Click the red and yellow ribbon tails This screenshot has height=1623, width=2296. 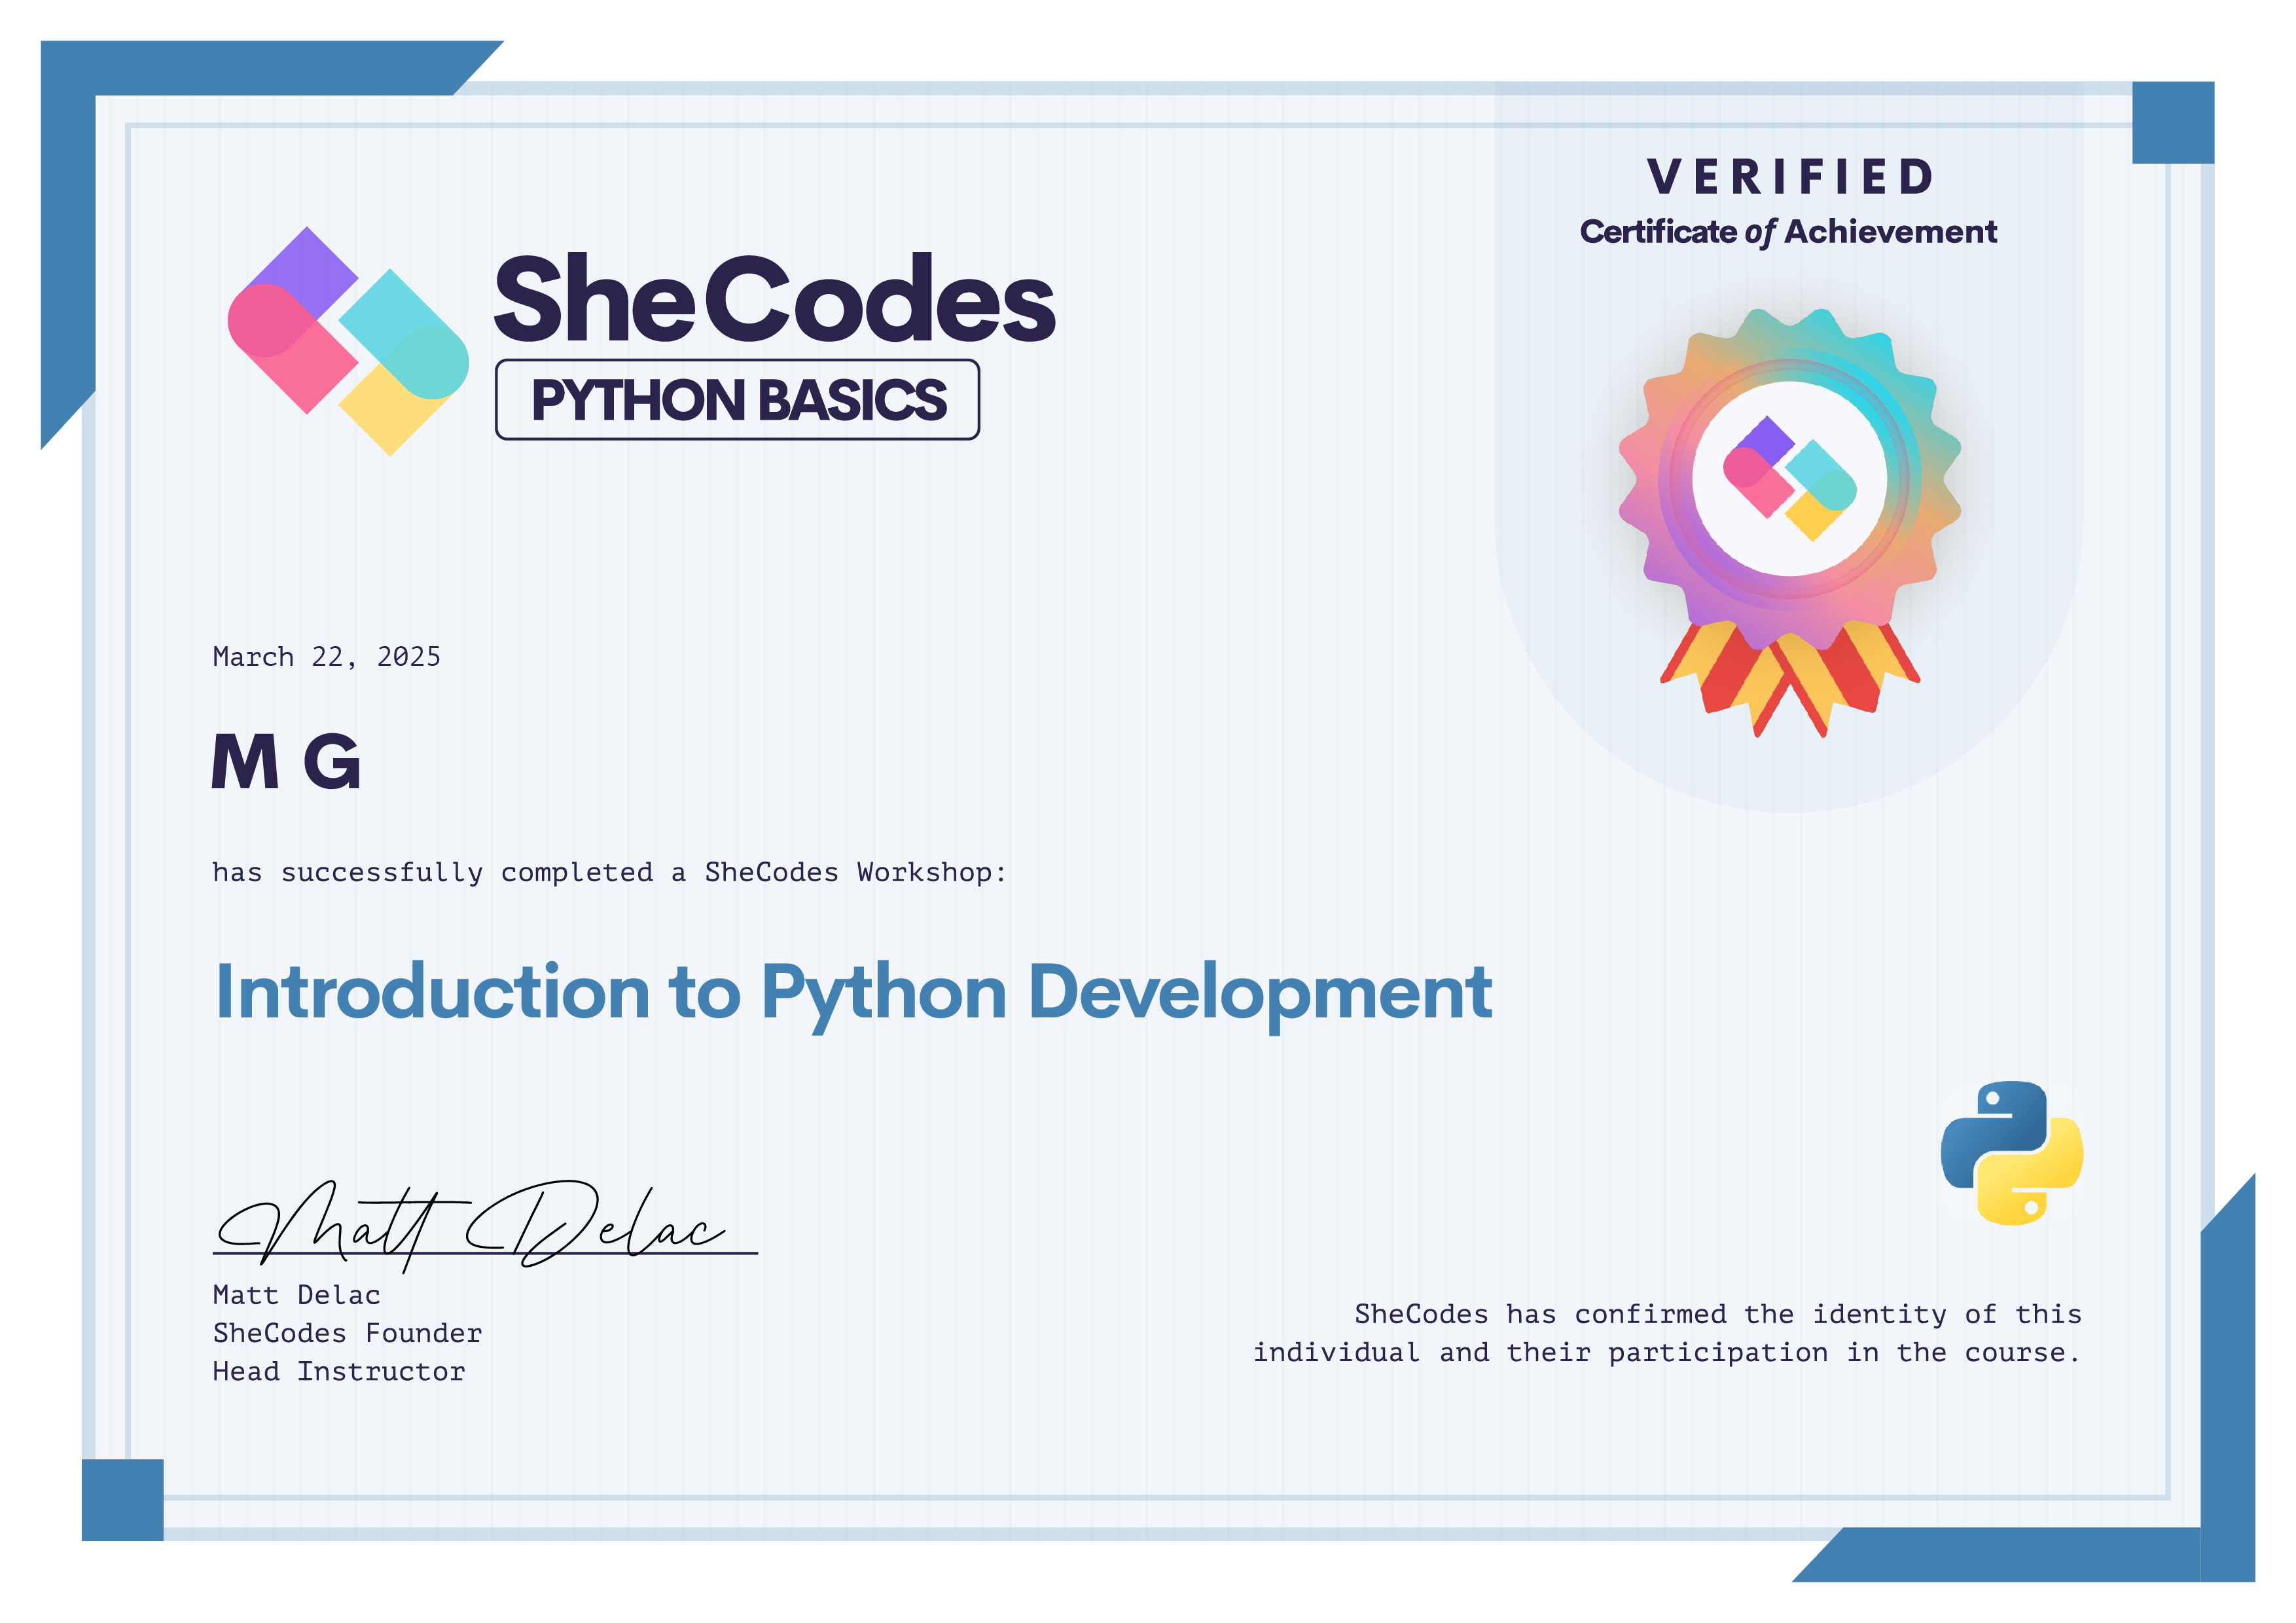pyautogui.click(x=1789, y=678)
